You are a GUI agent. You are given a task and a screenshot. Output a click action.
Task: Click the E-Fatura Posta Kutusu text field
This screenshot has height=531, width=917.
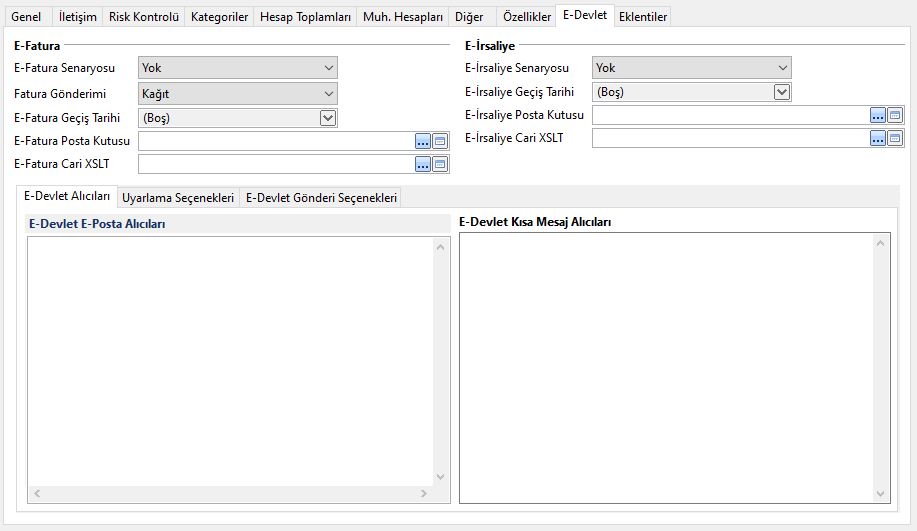click(276, 141)
